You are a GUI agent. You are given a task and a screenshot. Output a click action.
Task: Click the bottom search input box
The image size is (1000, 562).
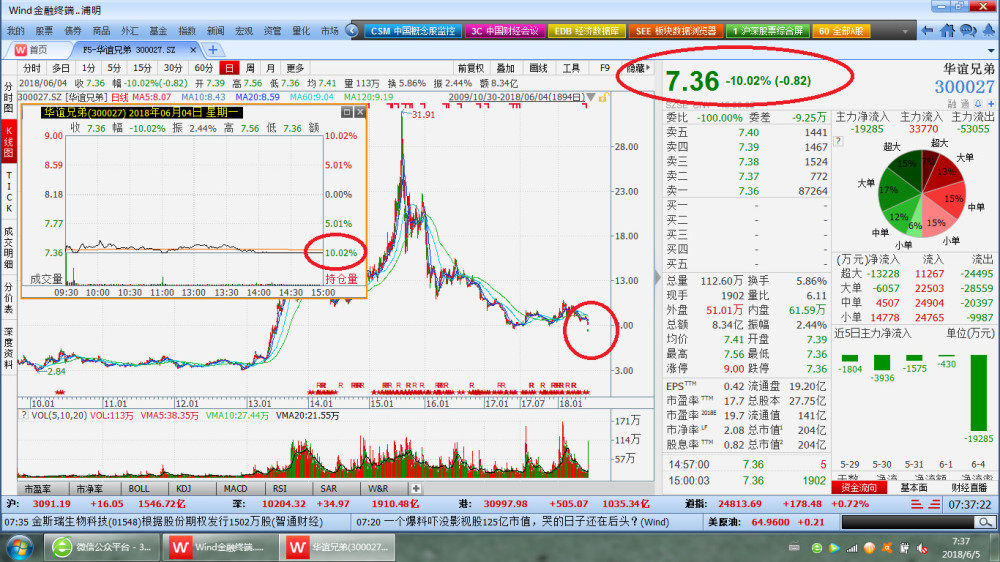(909, 522)
